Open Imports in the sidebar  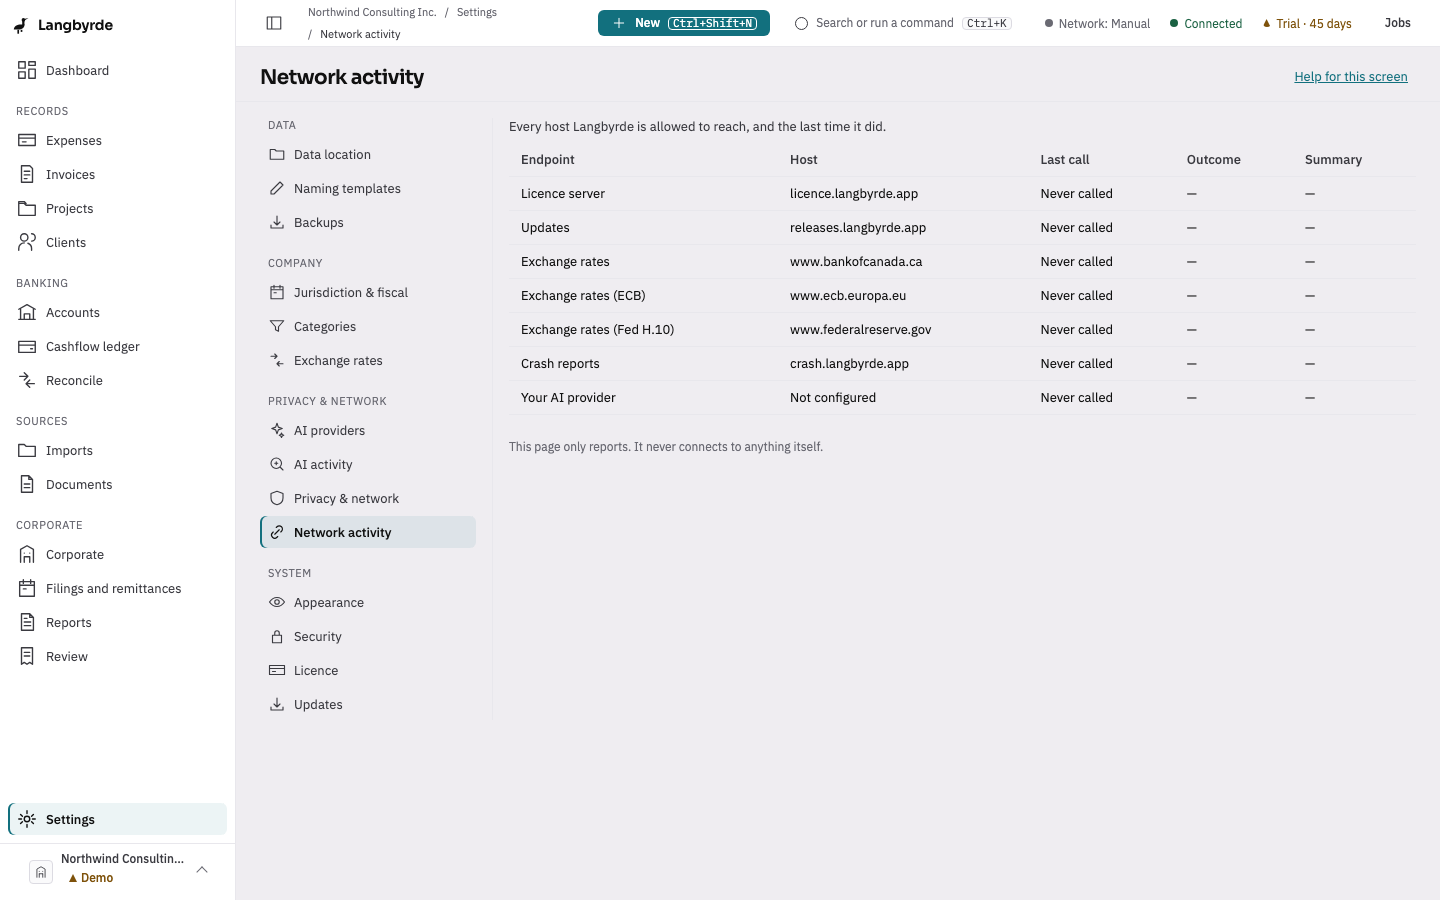(118, 450)
